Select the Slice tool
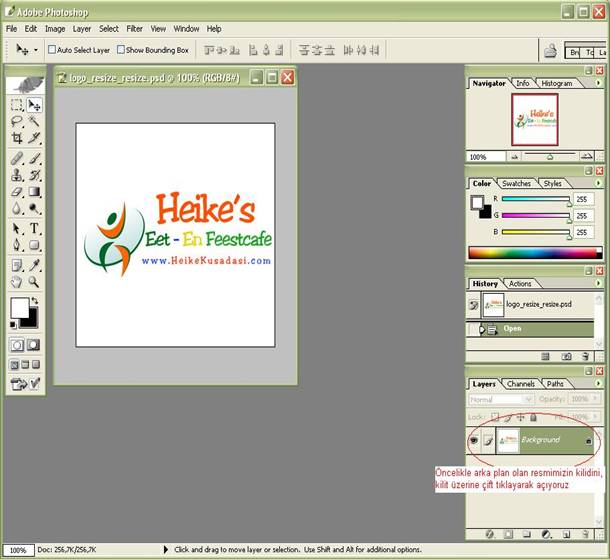This screenshot has height=559, width=610. point(34,138)
